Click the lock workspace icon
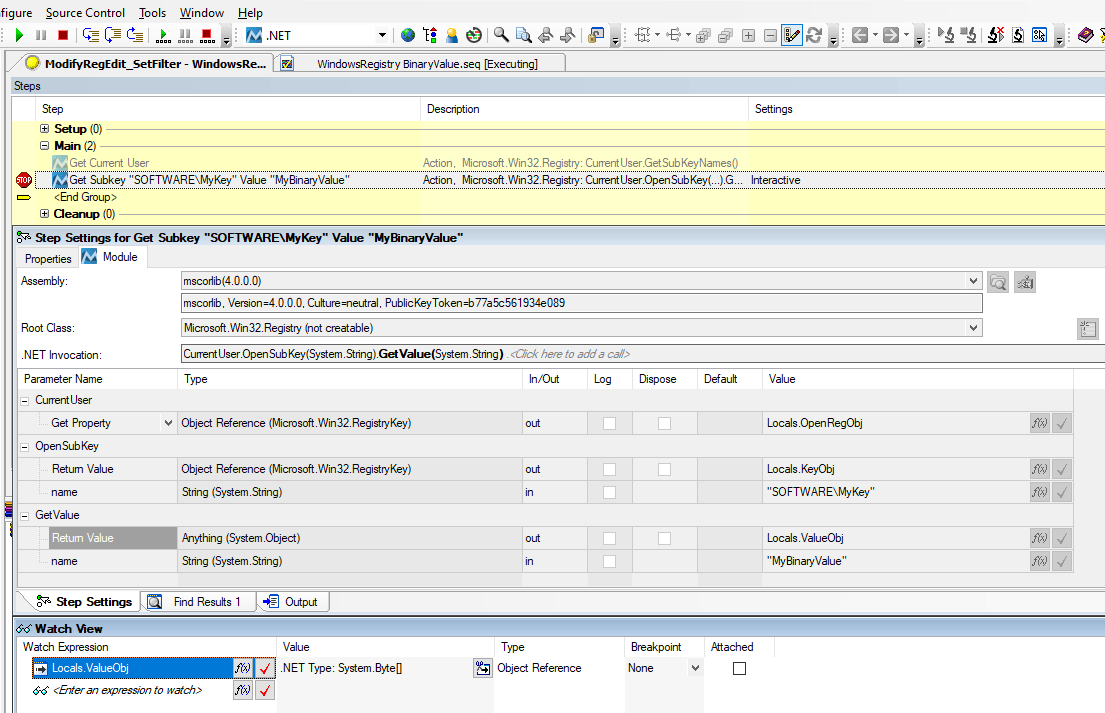This screenshot has width=1105, height=713. click(596, 35)
